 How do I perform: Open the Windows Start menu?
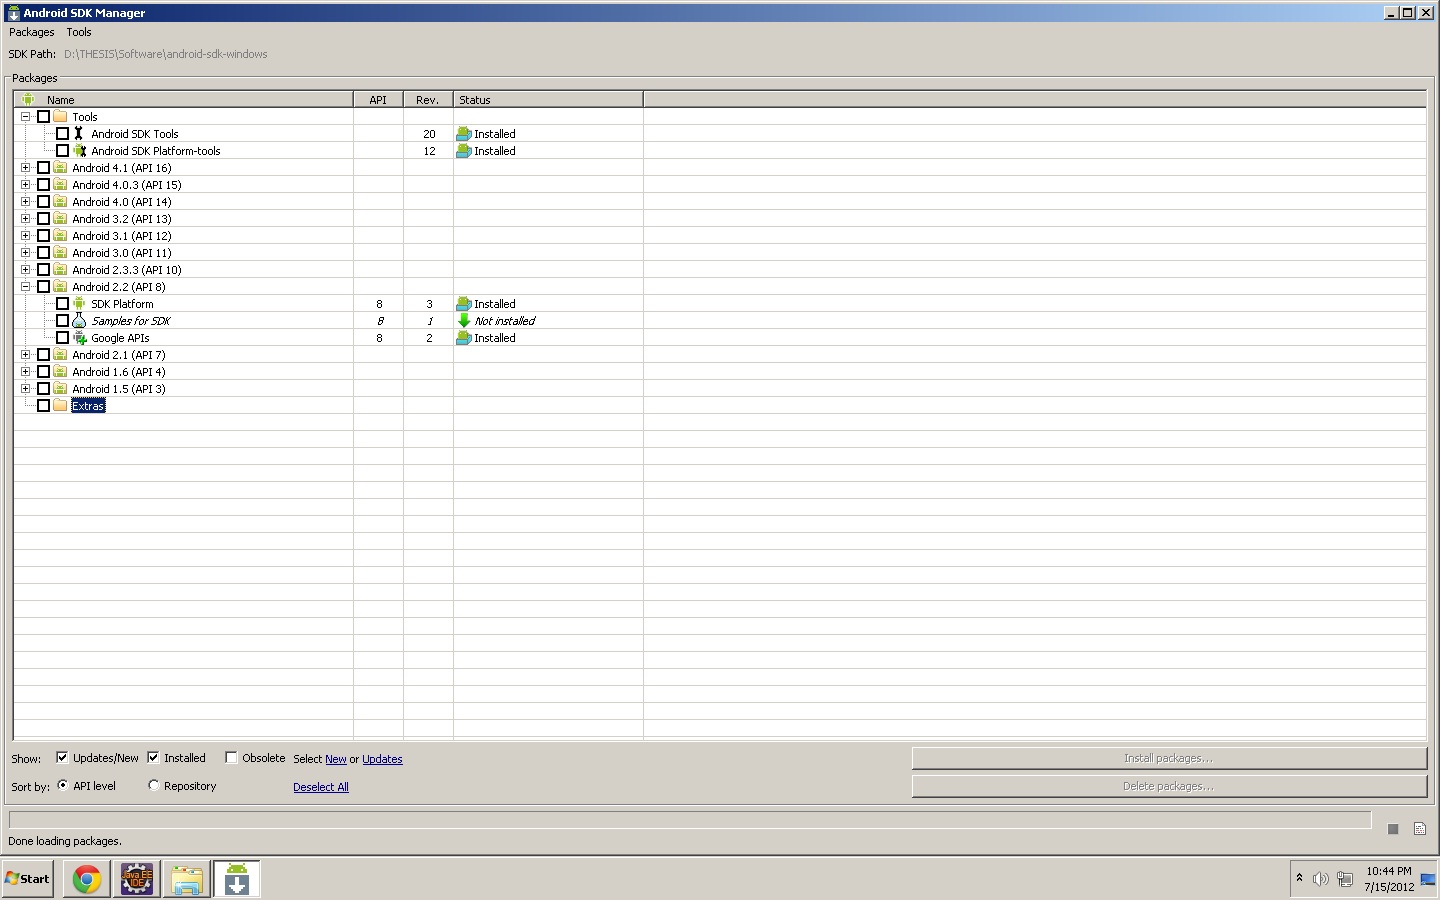pos(27,879)
